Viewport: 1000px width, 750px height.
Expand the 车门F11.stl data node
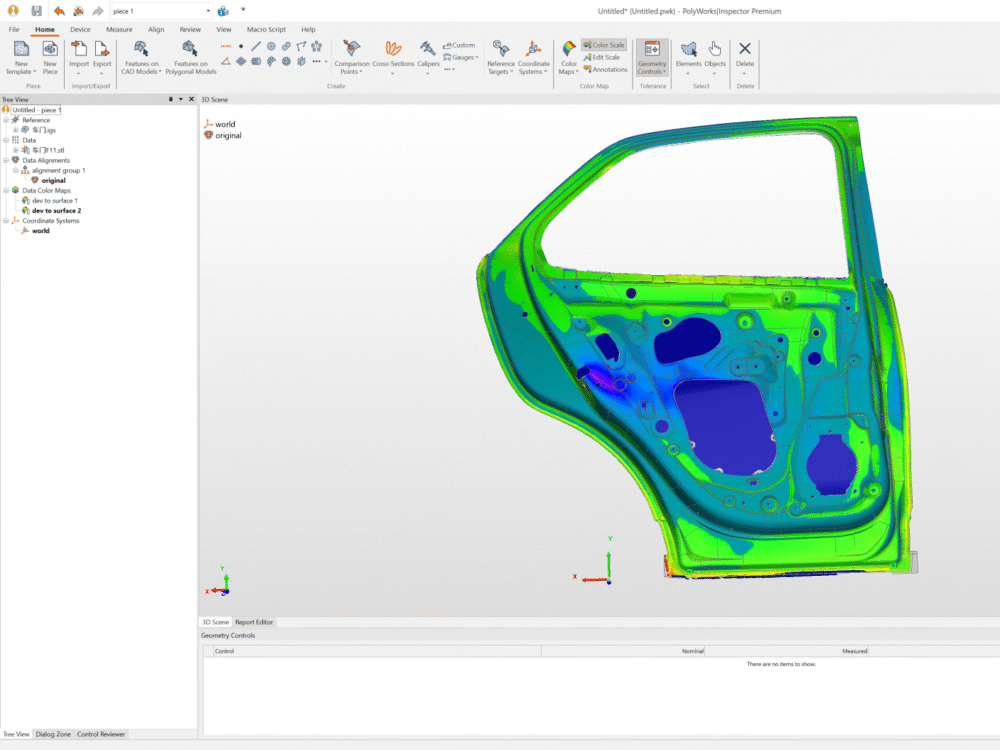15,151
